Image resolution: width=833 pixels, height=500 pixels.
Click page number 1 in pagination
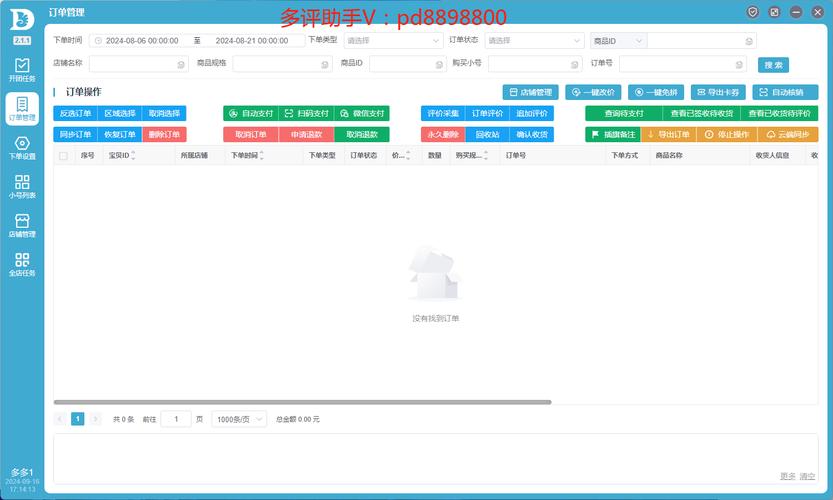(78, 419)
